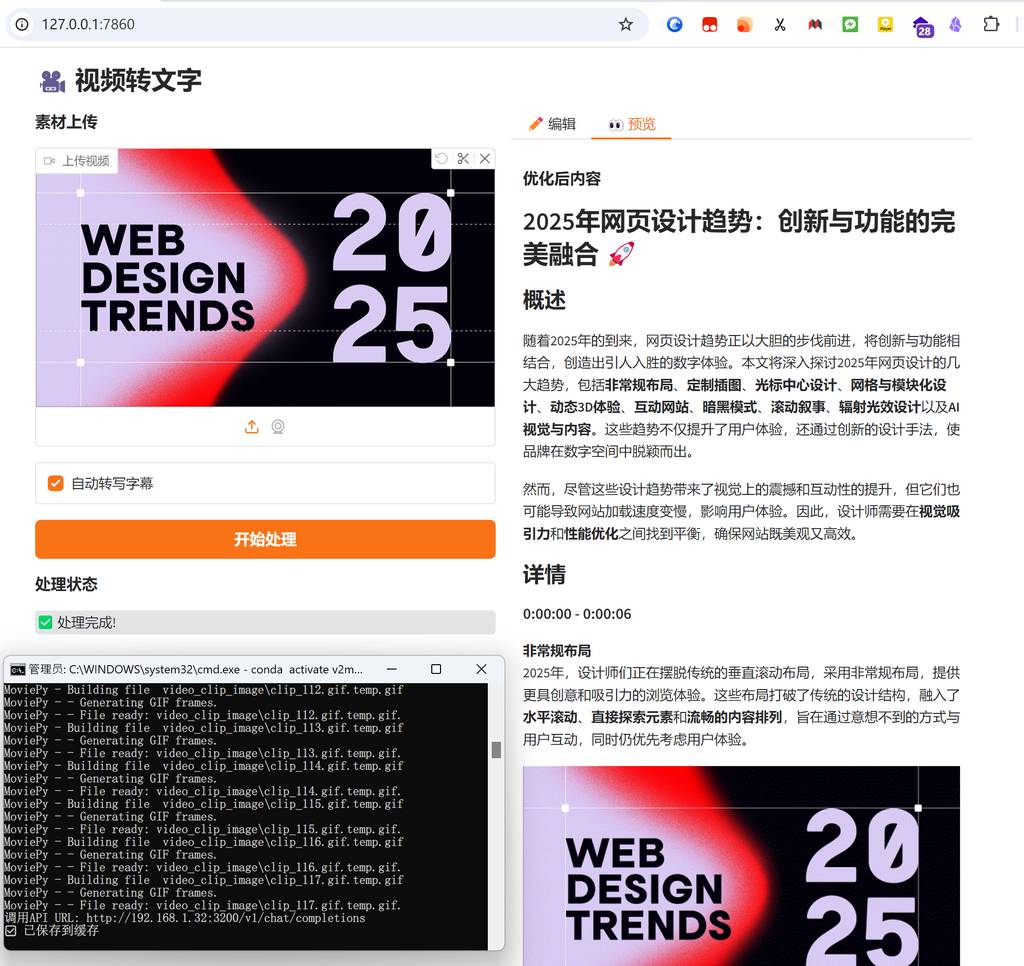Remove the uploaded video with X icon
The width and height of the screenshot is (1024, 966).
485,159
